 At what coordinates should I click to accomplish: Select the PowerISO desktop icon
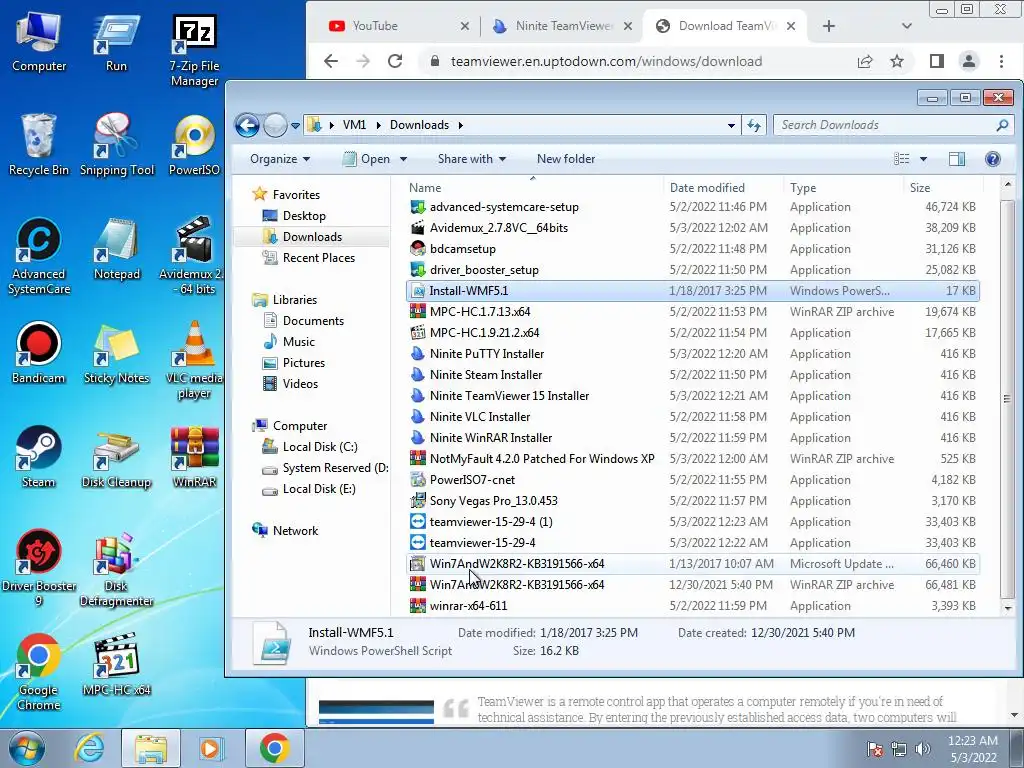tap(194, 145)
